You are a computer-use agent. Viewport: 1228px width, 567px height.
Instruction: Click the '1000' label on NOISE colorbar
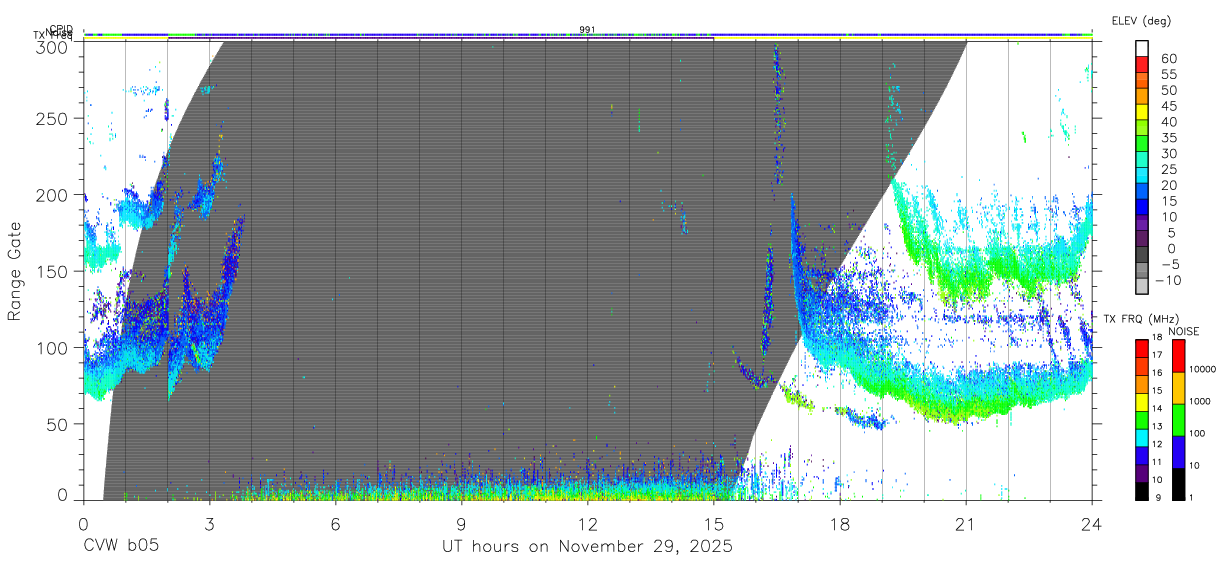(1201, 401)
